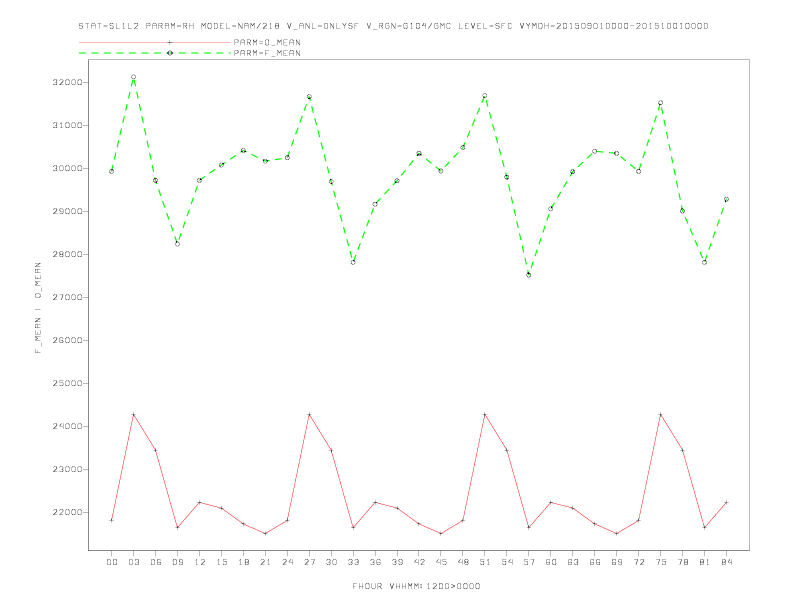Screen dimensions: 792x612
Task: Click the y-axis label F_MEAN | O_MEAN
Action: [38, 308]
